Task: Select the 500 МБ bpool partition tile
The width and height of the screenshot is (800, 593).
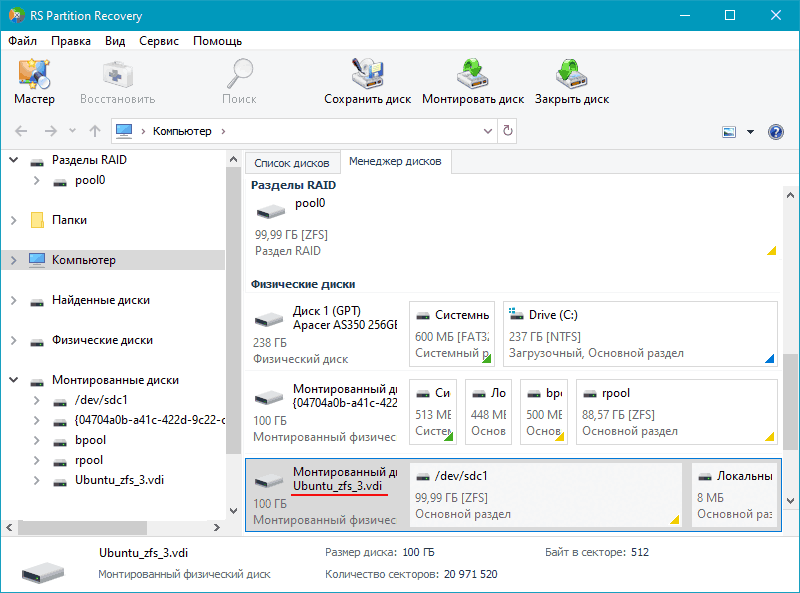Action: [x=544, y=412]
